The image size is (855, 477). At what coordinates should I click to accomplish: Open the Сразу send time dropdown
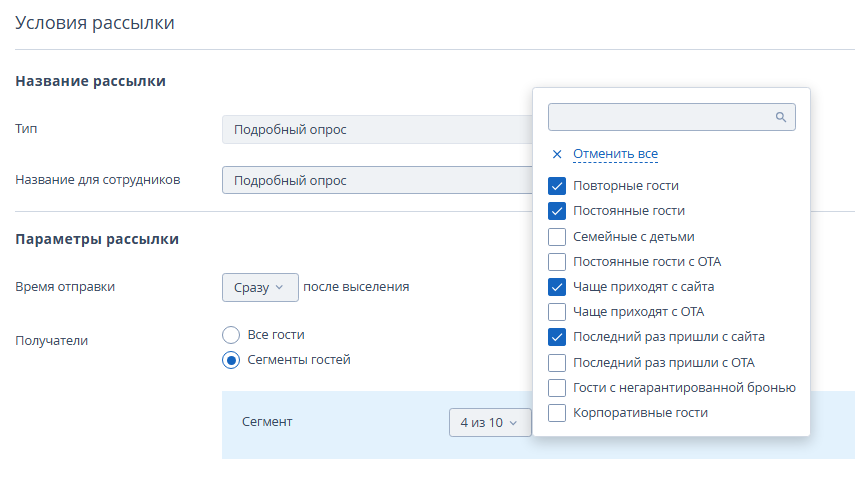260,287
